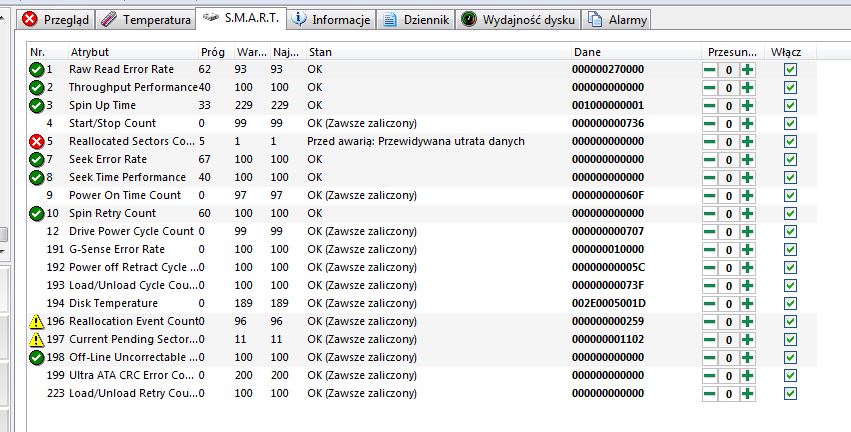Click green check icon for Off-Line Uncorrectable
This screenshot has width=851, height=432.
click(x=36, y=358)
